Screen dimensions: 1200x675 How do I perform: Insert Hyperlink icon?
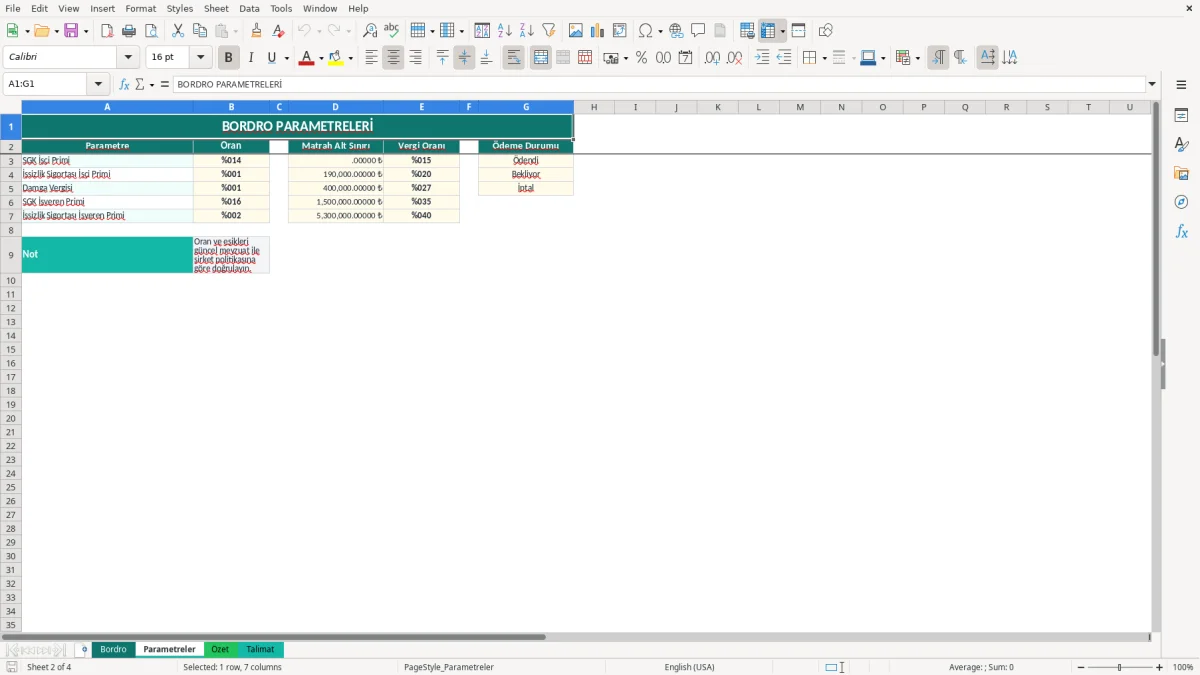coord(677,31)
